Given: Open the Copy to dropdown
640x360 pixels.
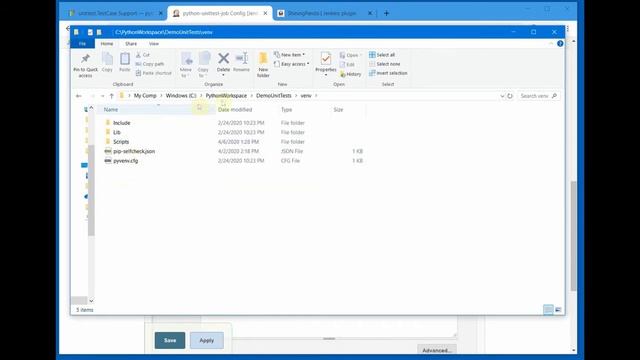Looking at the screenshot, I should coord(204,65).
